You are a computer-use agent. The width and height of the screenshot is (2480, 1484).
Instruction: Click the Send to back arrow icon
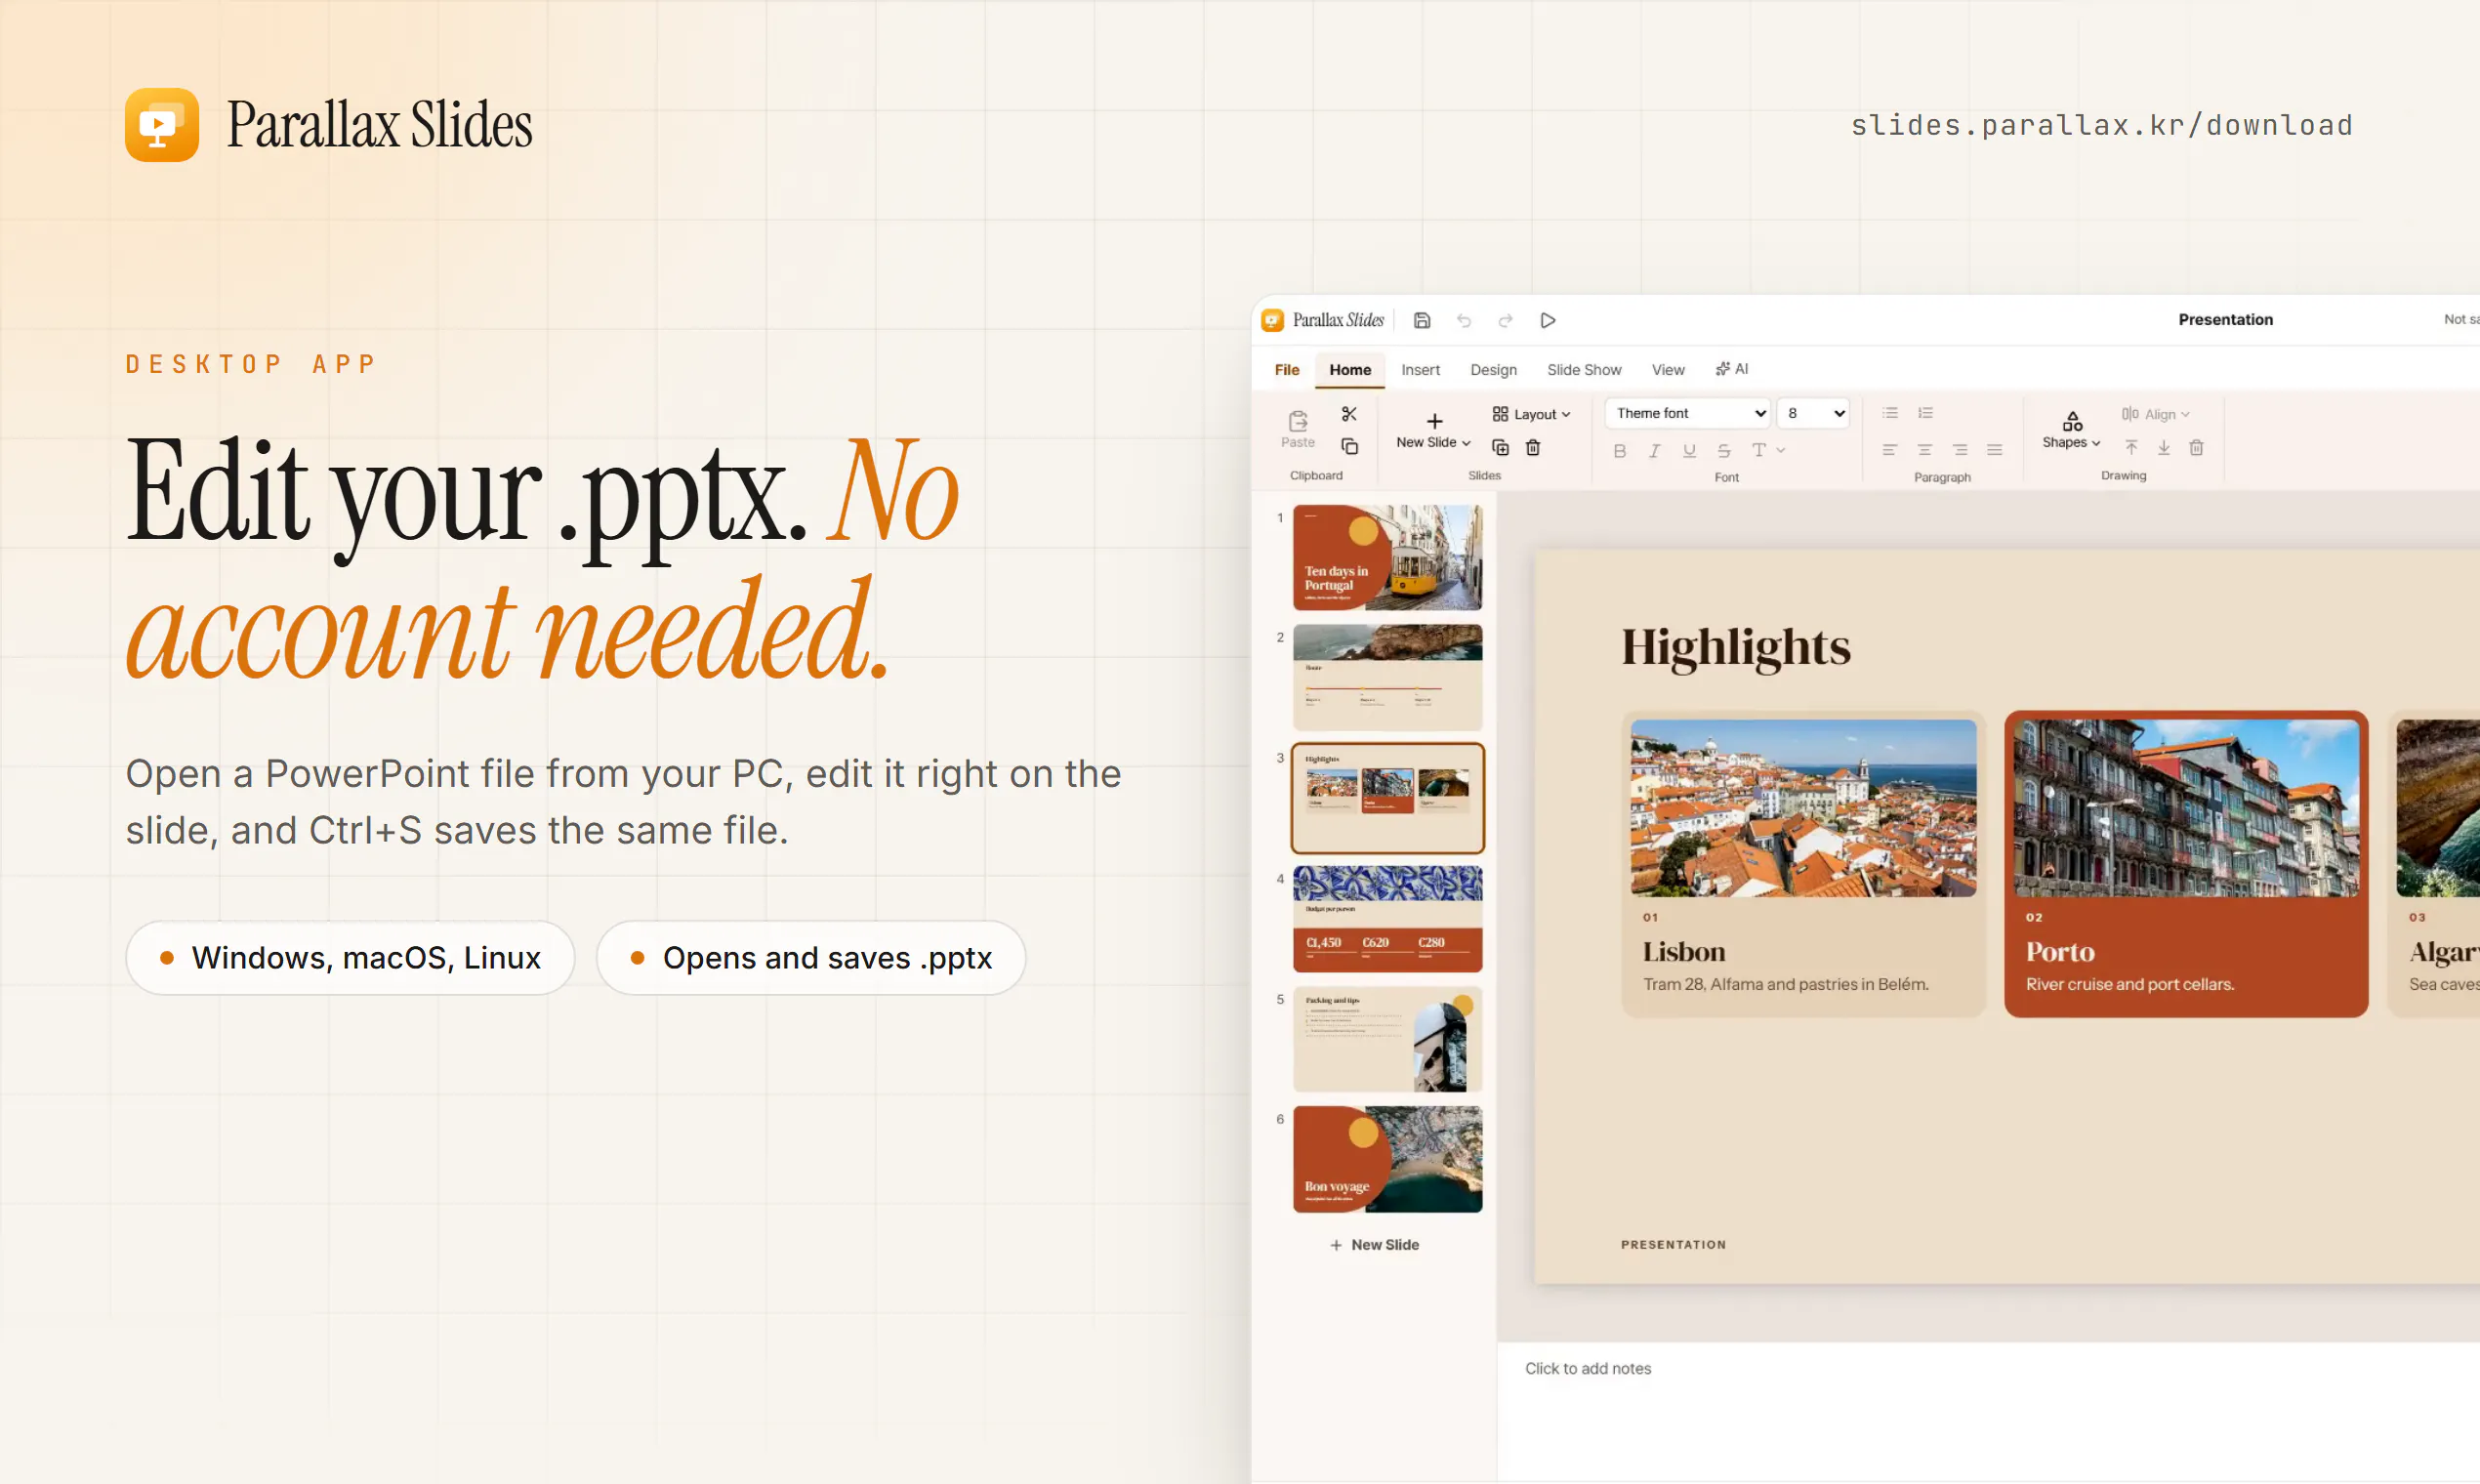[2163, 447]
